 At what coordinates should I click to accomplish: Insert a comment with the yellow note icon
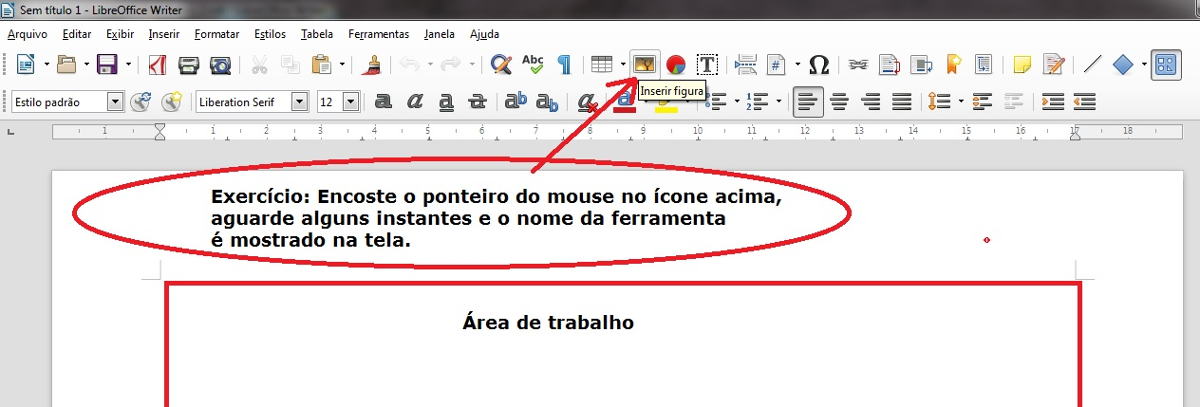[x=1022, y=65]
